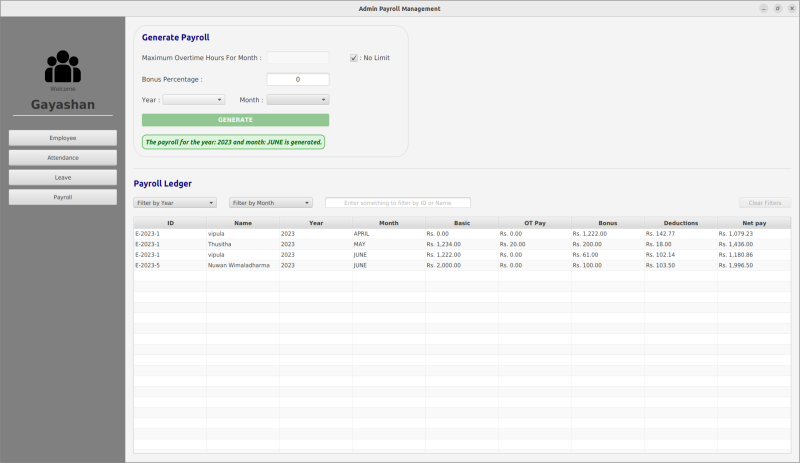Click the ID or Name filter box

click(397, 203)
